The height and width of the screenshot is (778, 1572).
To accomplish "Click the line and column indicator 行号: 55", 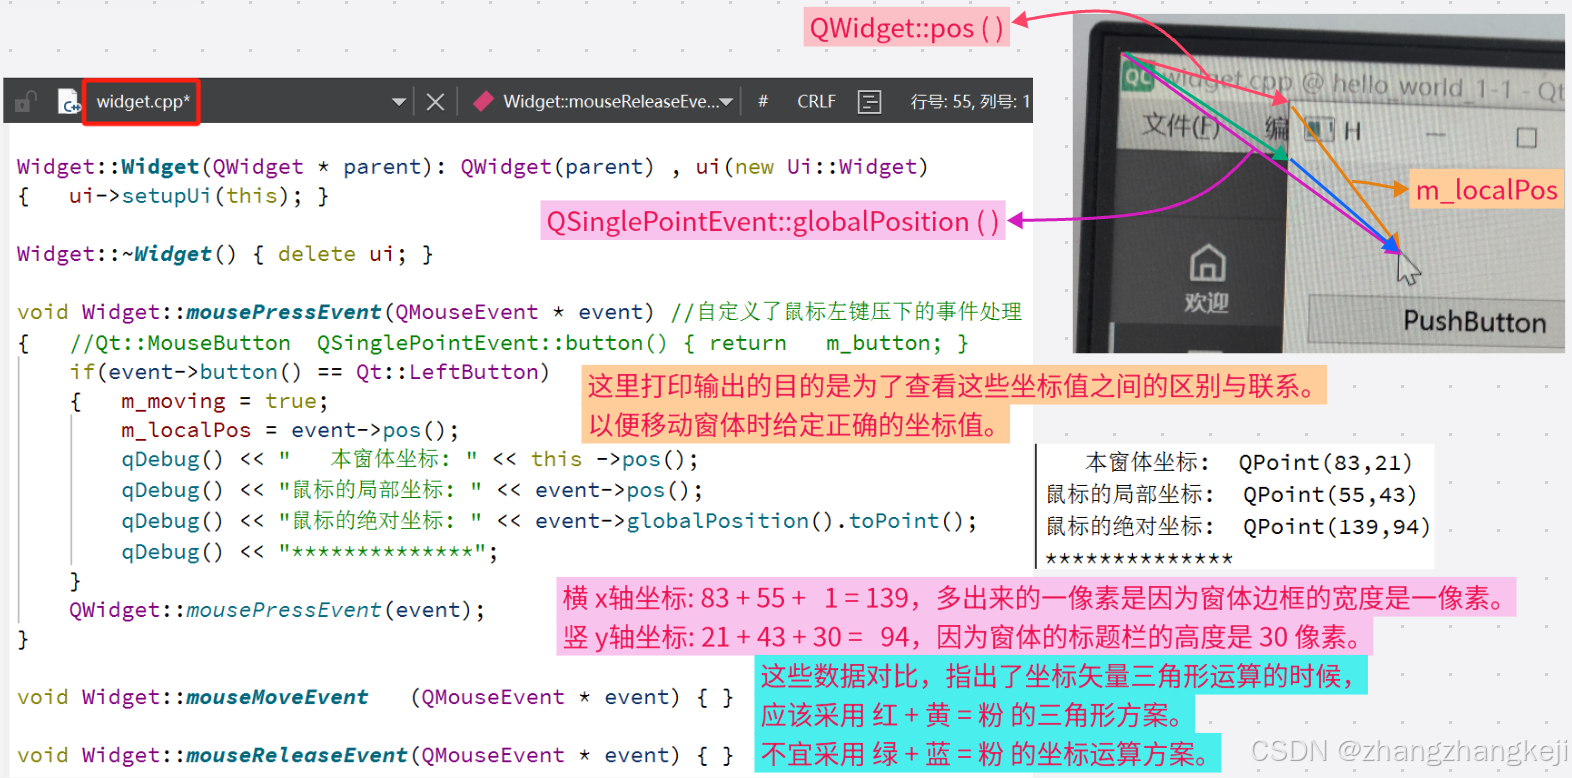I will [969, 101].
